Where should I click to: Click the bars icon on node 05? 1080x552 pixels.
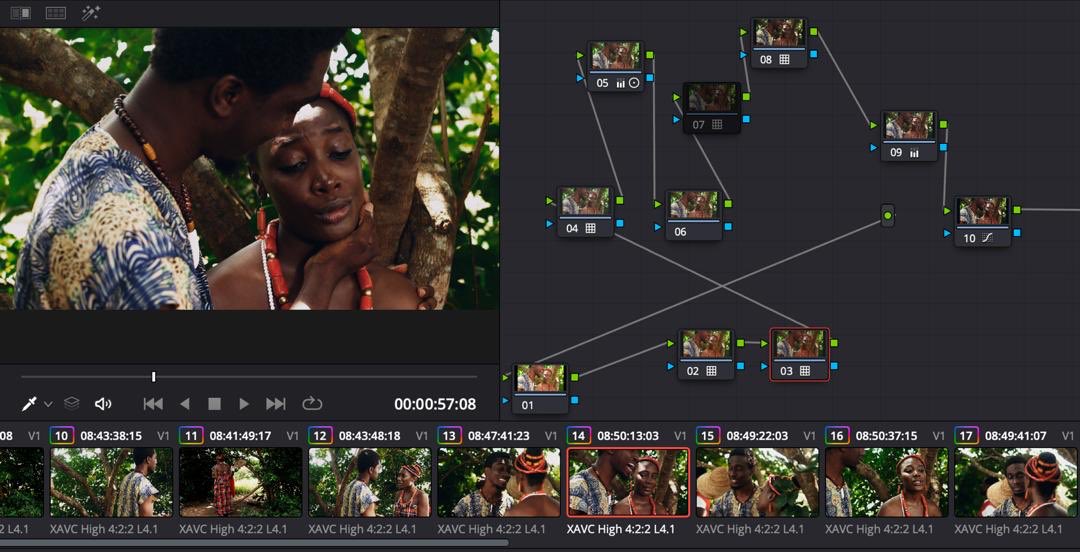[x=621, y=83]
